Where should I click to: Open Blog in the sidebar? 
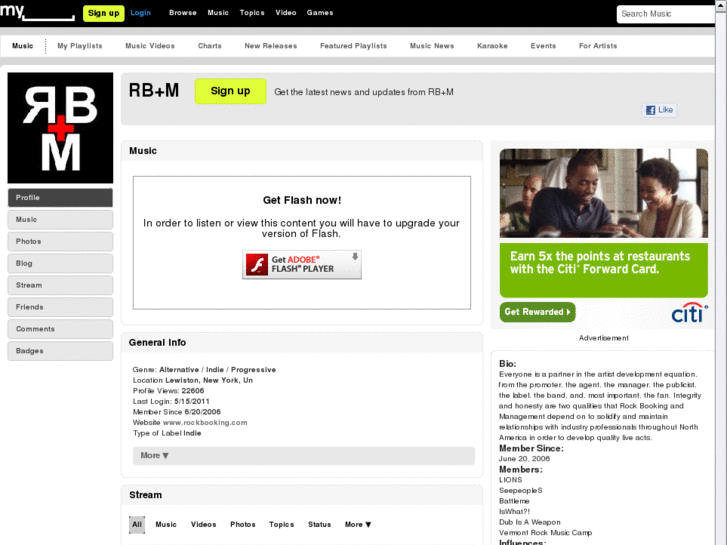pyautogui.click(x=60, y=263)
